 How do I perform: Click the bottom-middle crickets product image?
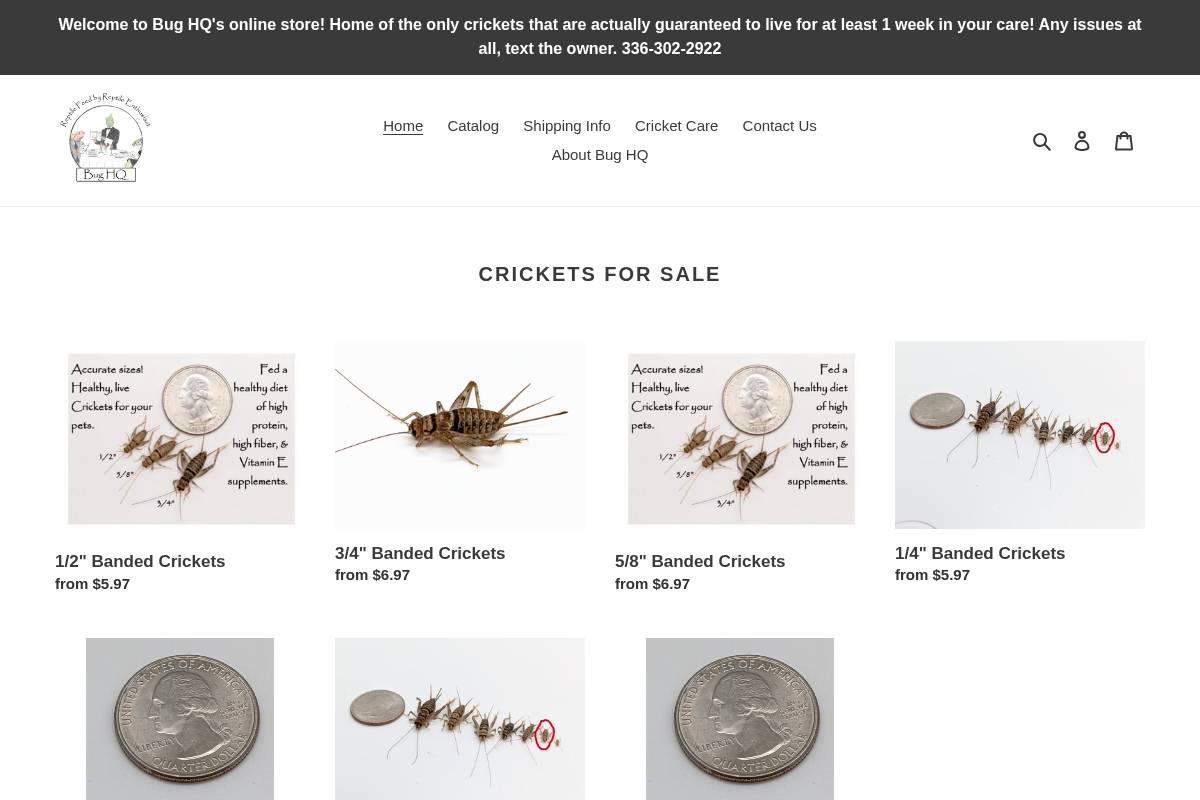460,719
